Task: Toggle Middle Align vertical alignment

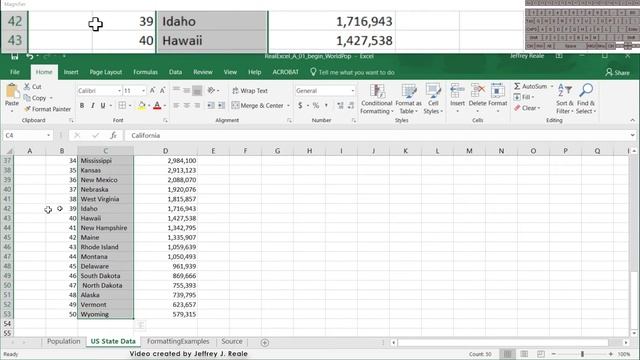Action: [x=187, y=91]
